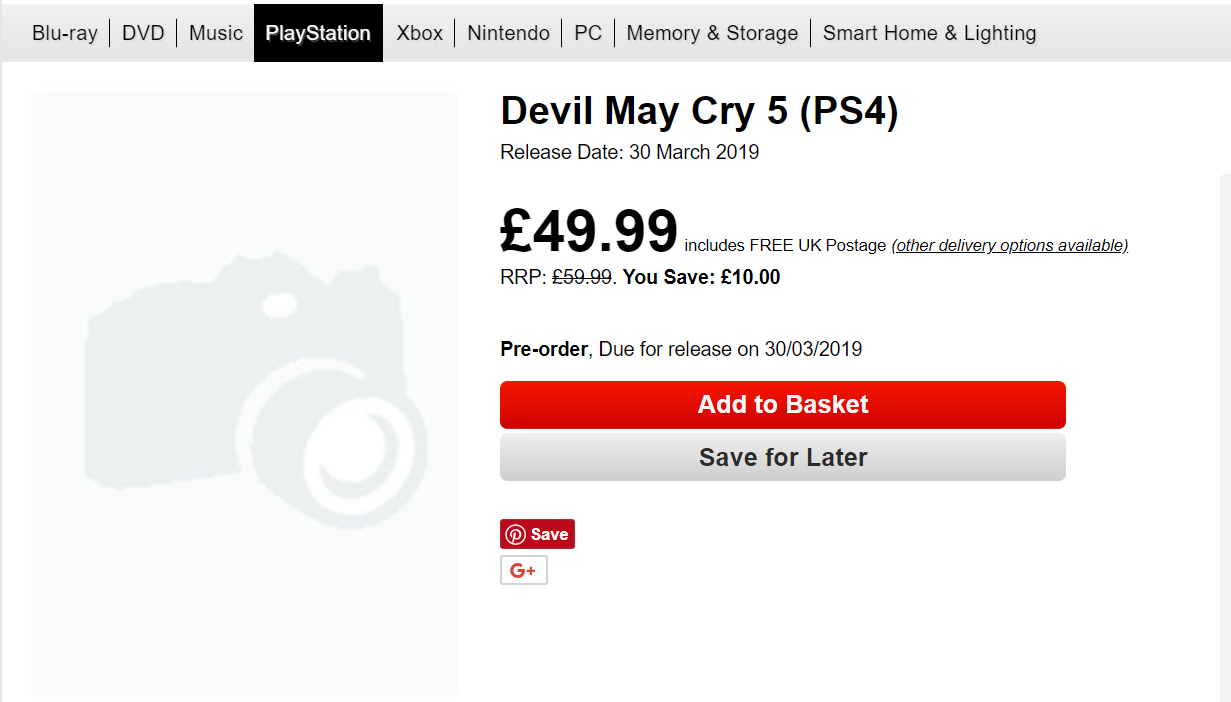Open the other delivery options link
Viewport: 1231px width, 702px height.
(x=1009, y=245)
